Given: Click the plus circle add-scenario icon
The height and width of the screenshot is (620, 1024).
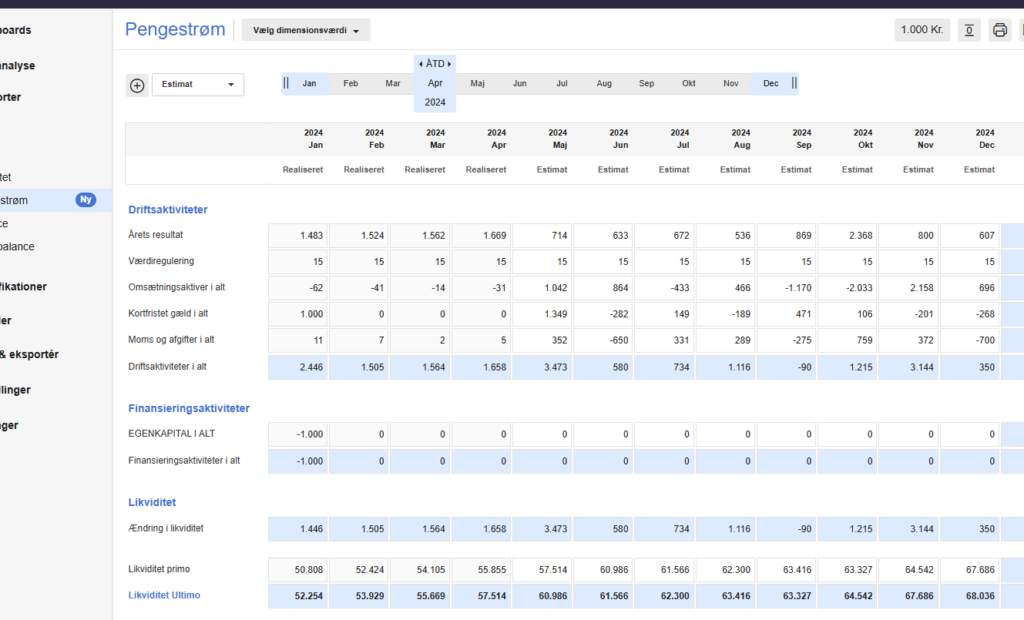Looking at the screenshot, I should 137,86.
